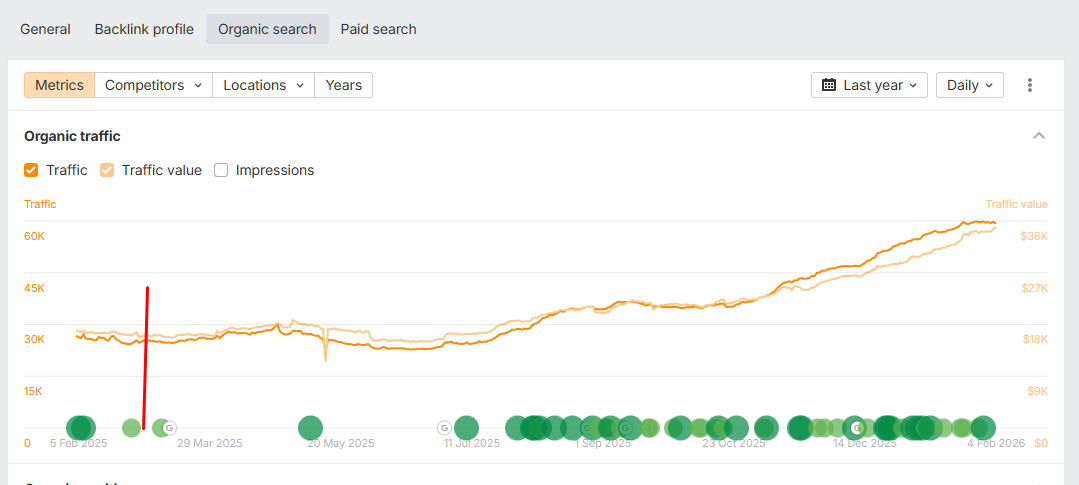Image resolution: width=1079 pixels, height=485 pixels.
Task: Click the Google update marker near 11 Jul 2025
Action: [444, 428]
